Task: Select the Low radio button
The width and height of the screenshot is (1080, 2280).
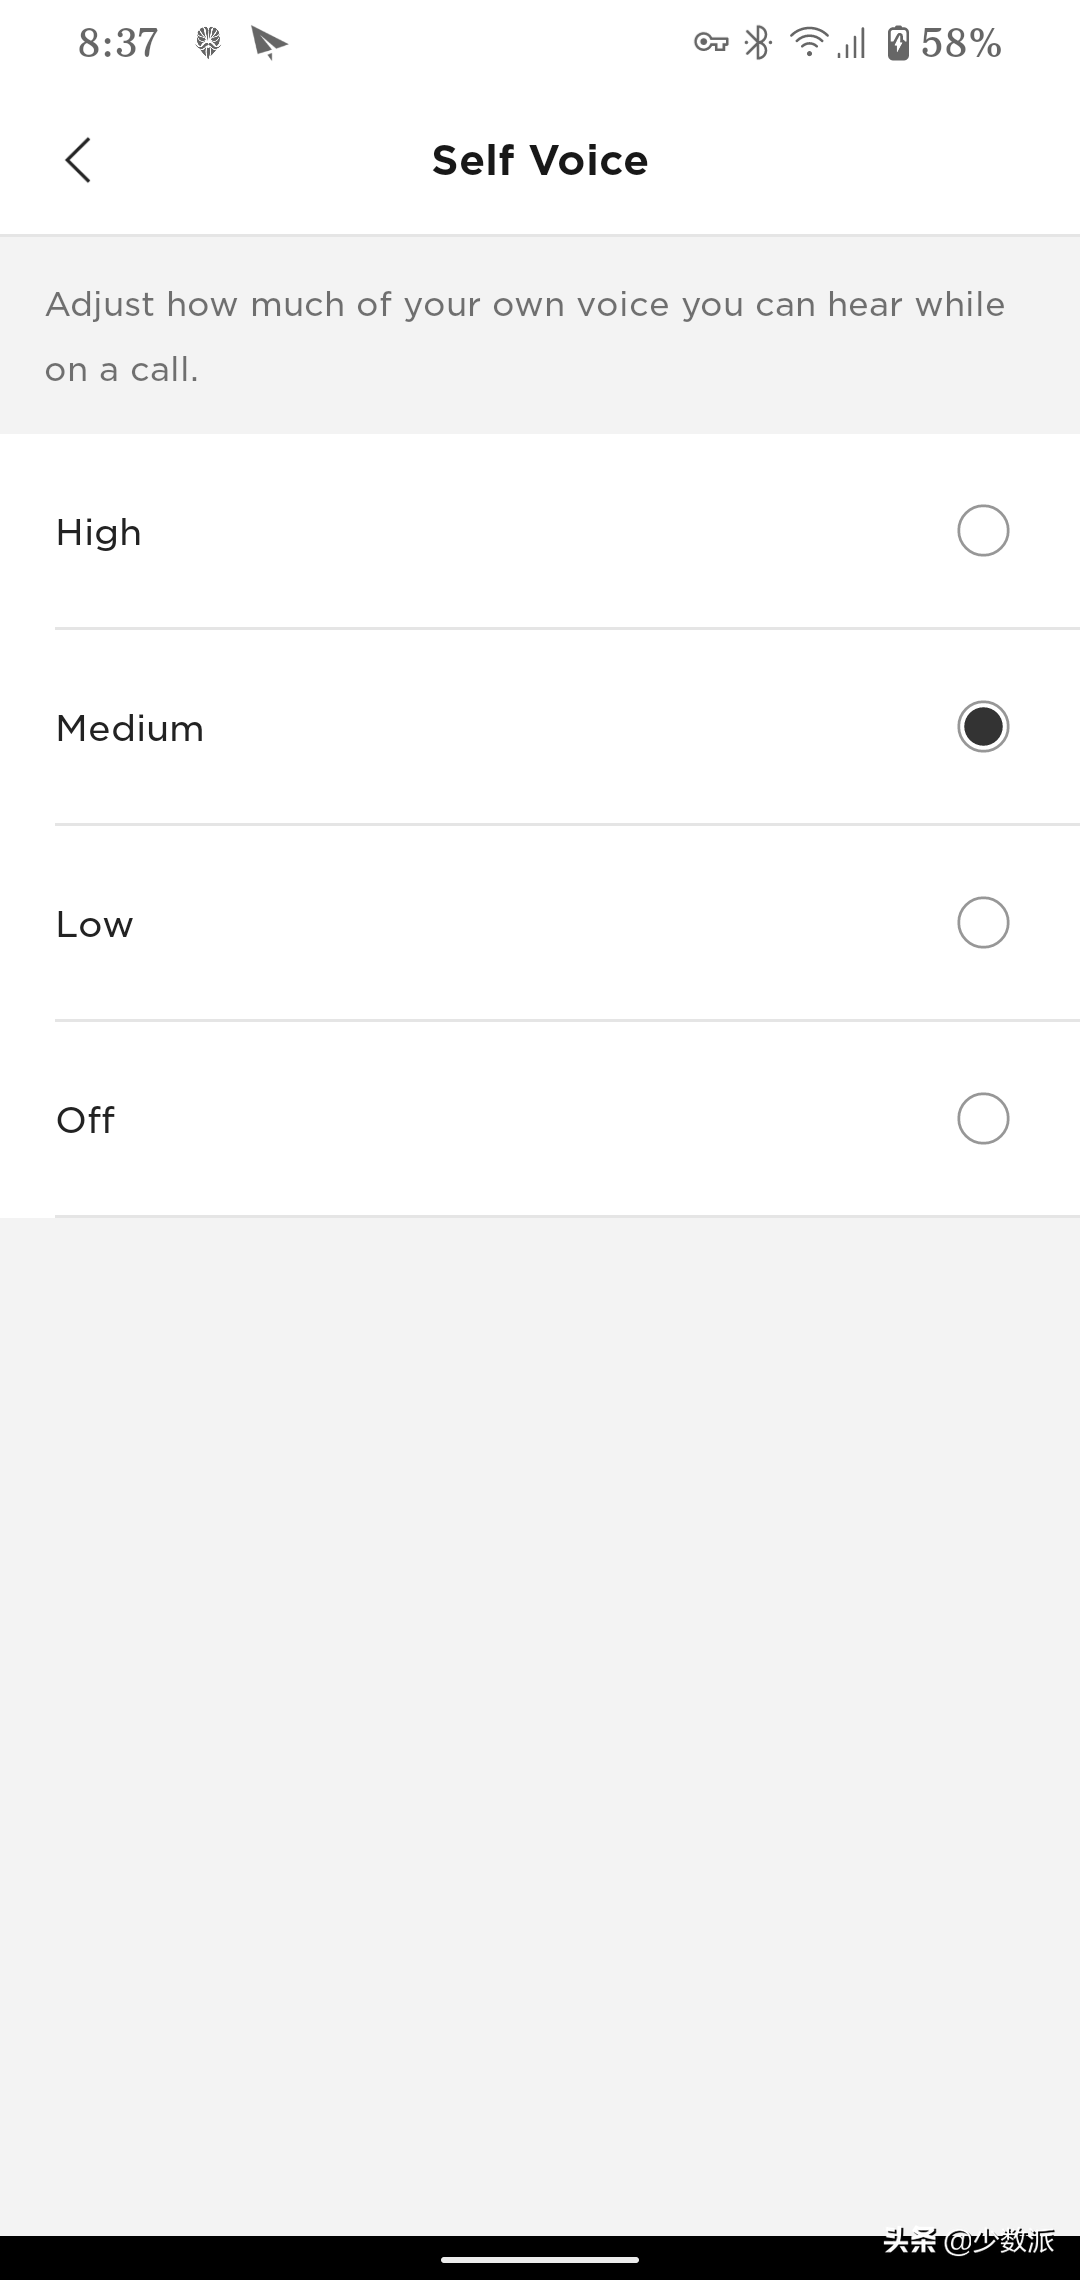Action: (x=982, y=923)
